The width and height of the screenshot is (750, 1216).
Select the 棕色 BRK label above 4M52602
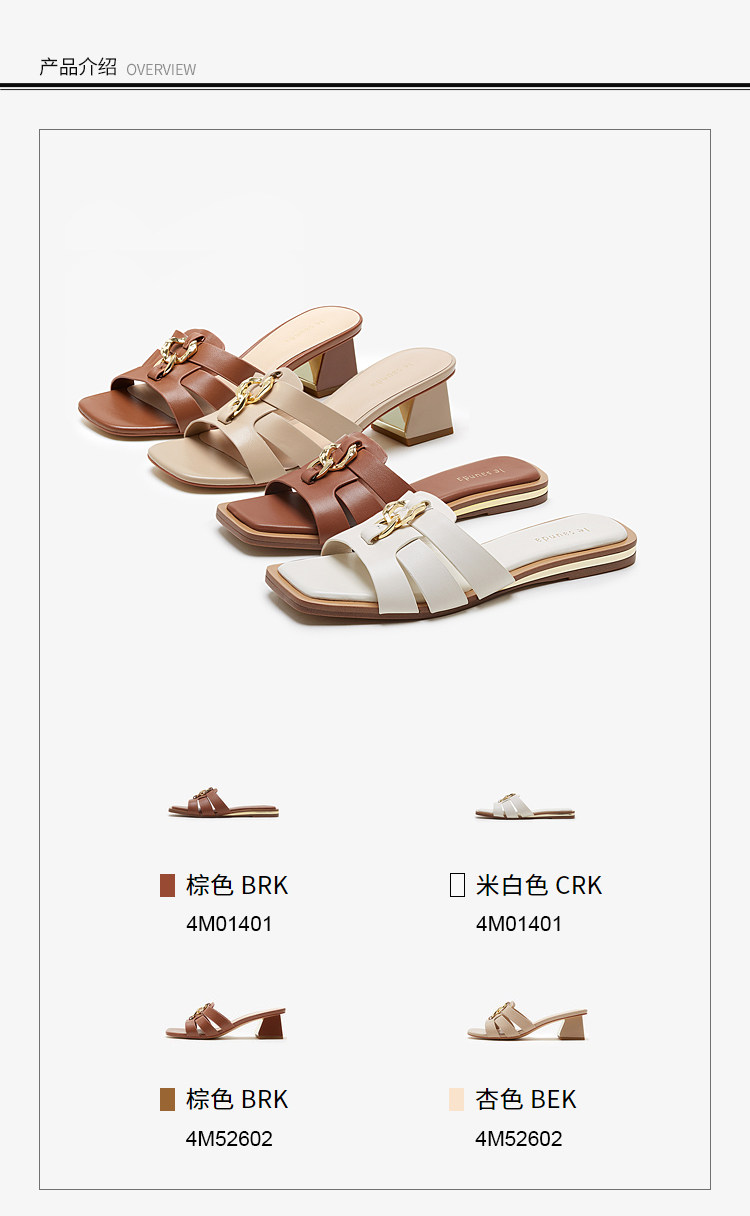coord(237,1099)
